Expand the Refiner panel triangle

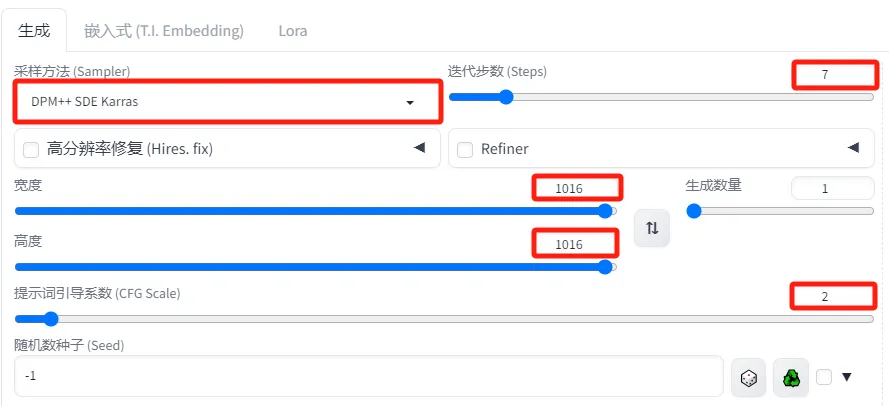coord(853,149)
